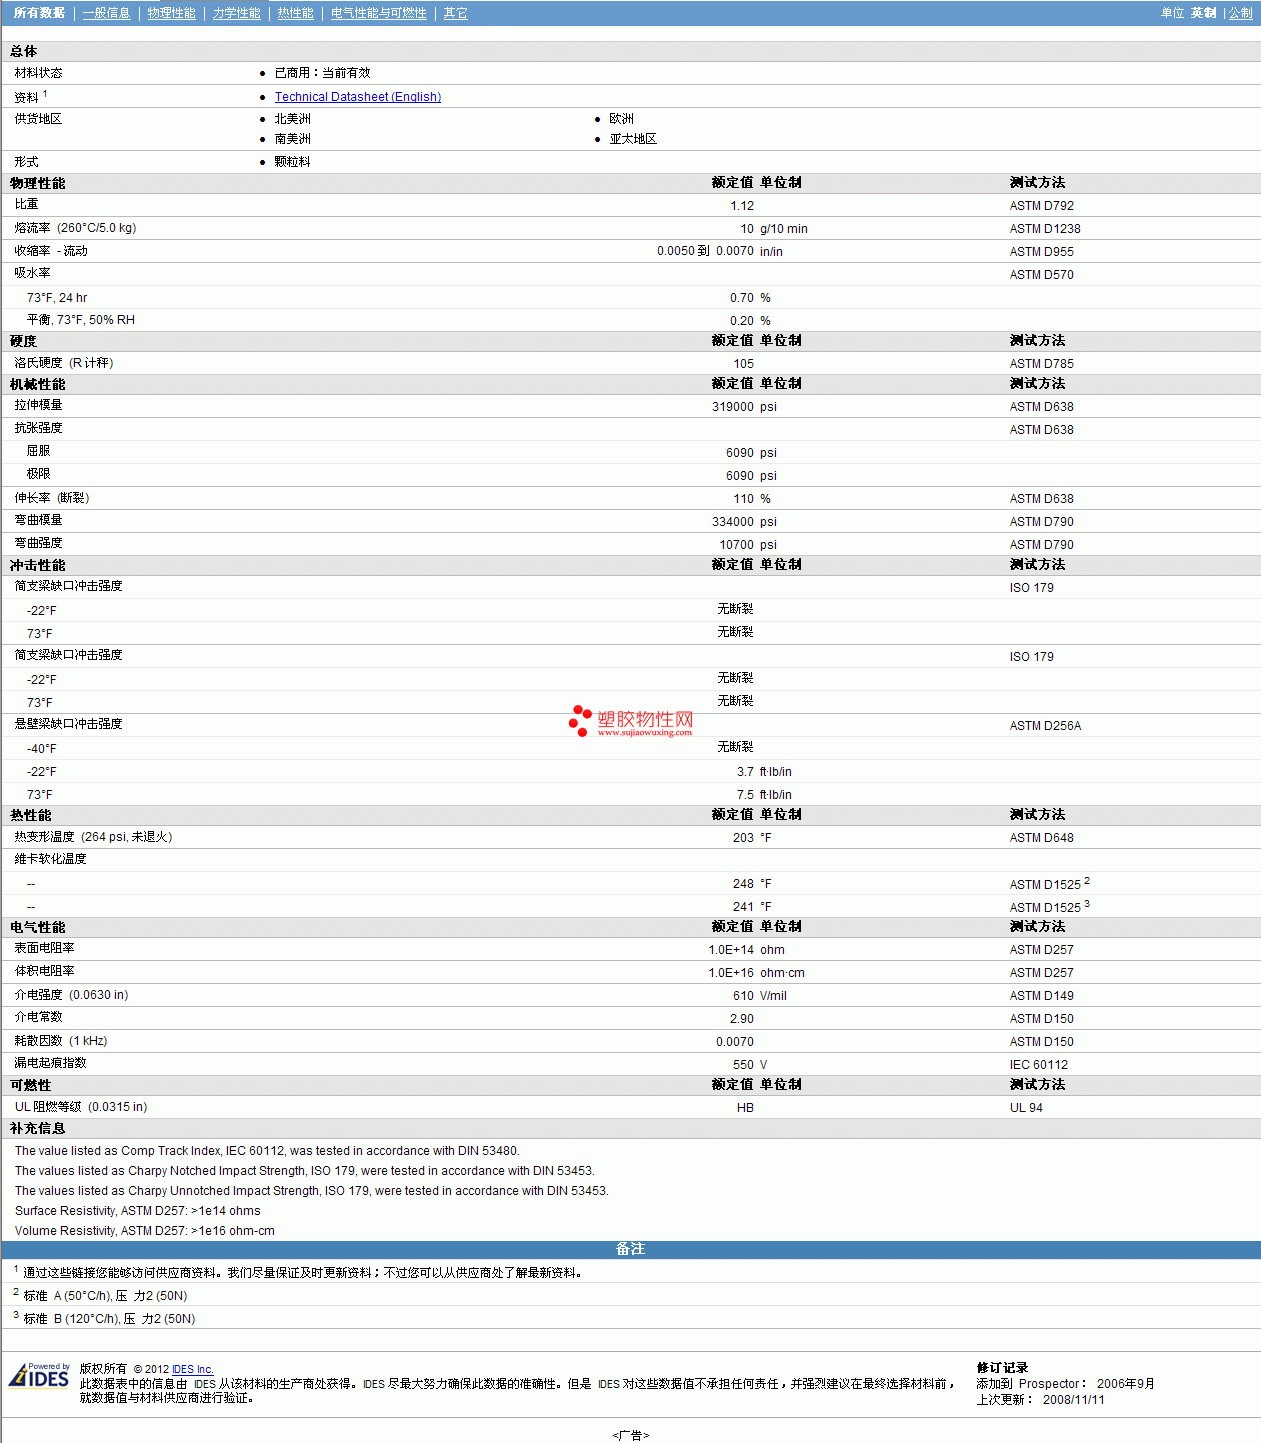
Task: Click the ASTM D648 test method
Action: click(1041, 838)
